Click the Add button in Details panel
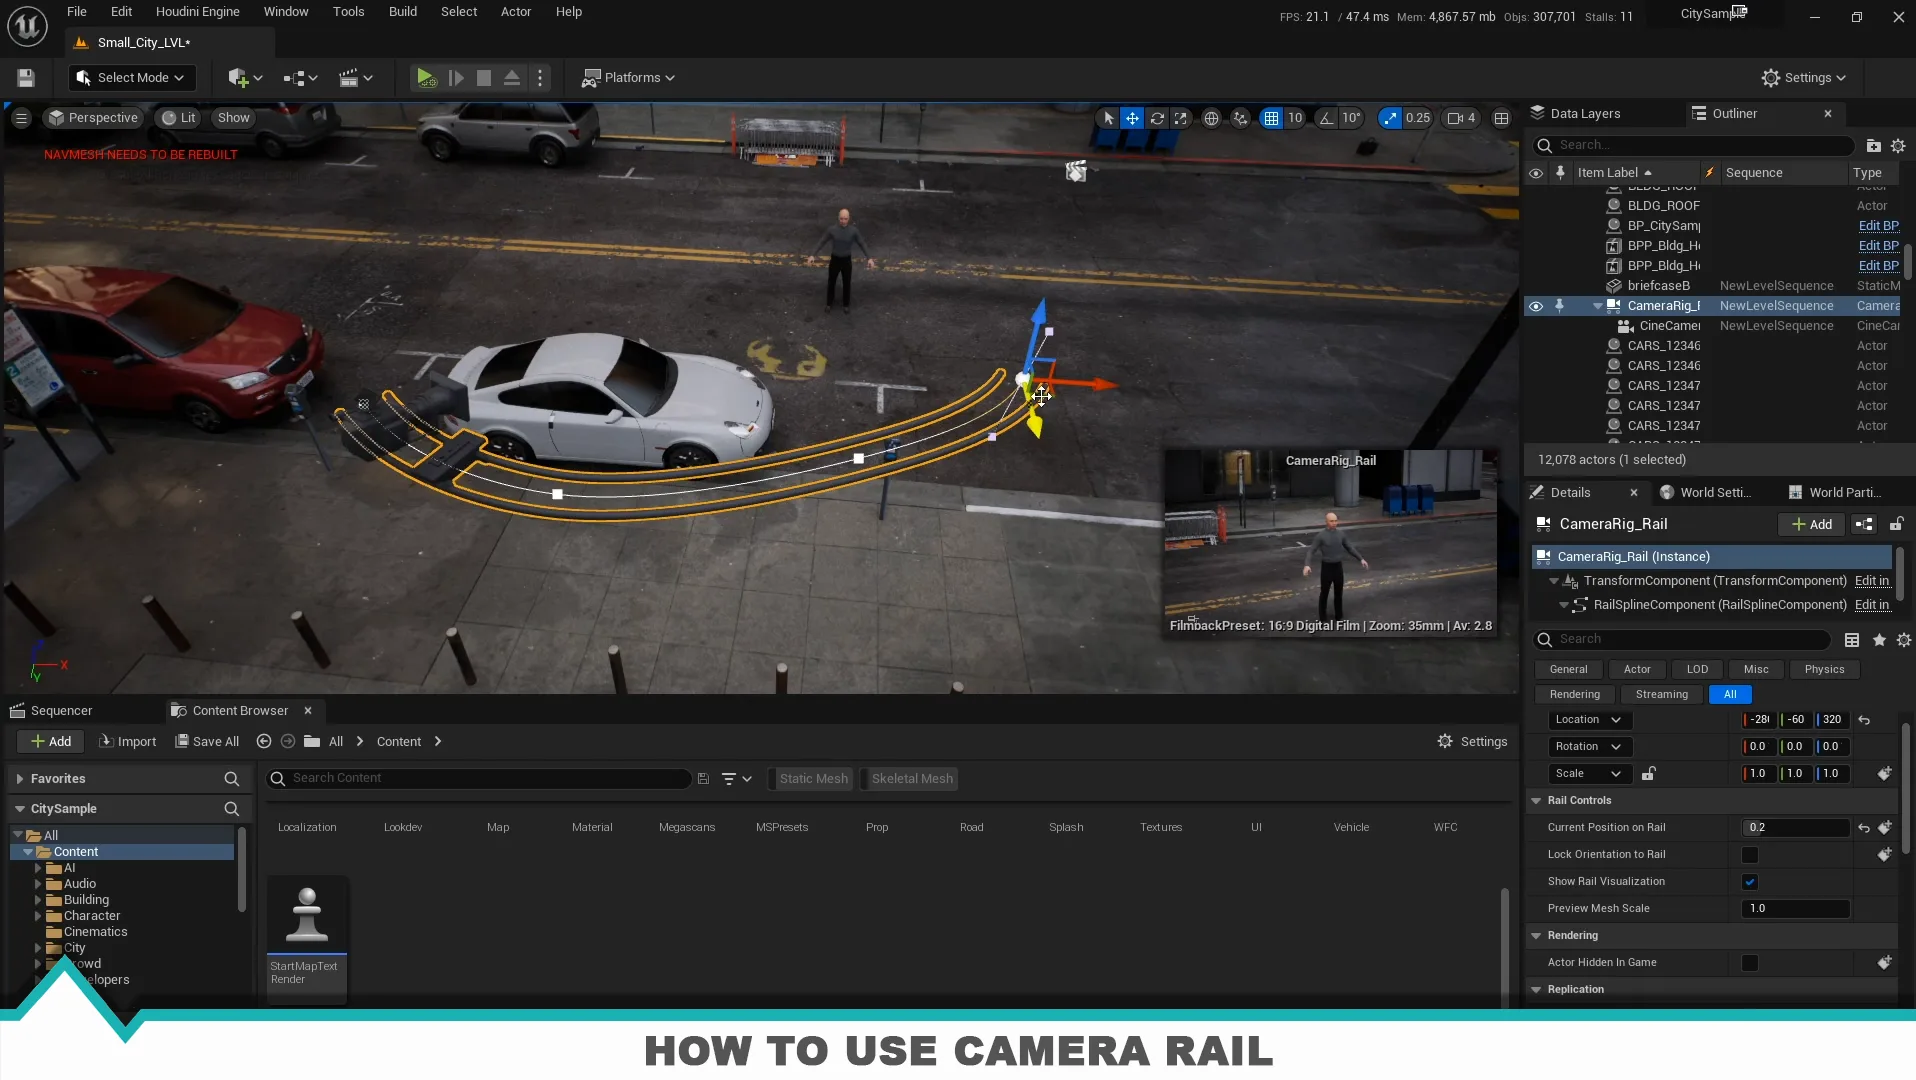1916x1080 pixels. click(1810, 524)
